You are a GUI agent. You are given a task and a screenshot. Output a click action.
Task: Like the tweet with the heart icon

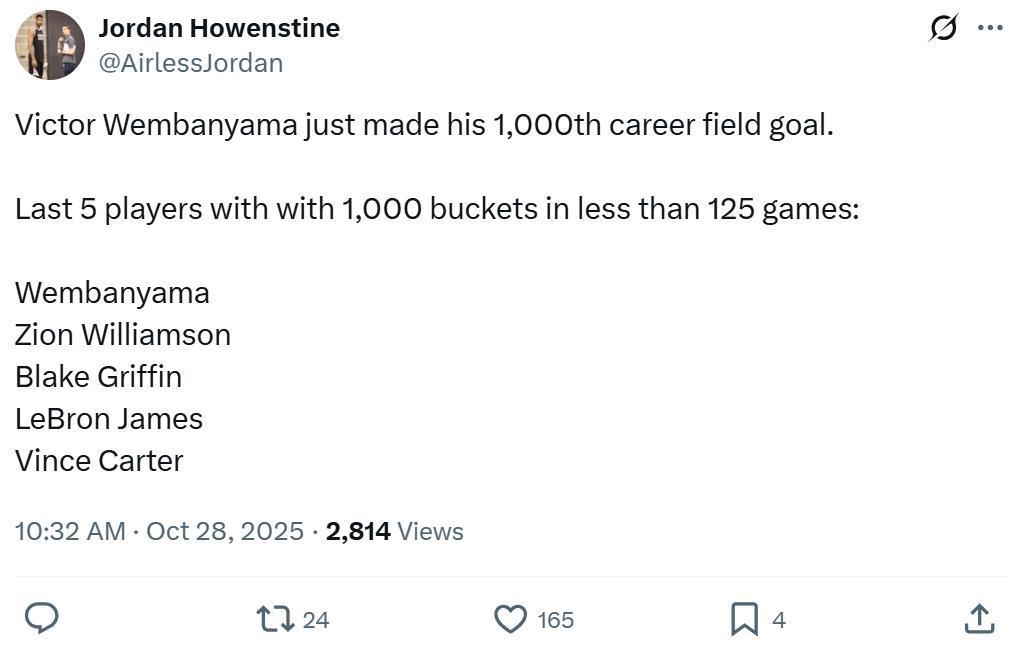[x=511, y=619]
